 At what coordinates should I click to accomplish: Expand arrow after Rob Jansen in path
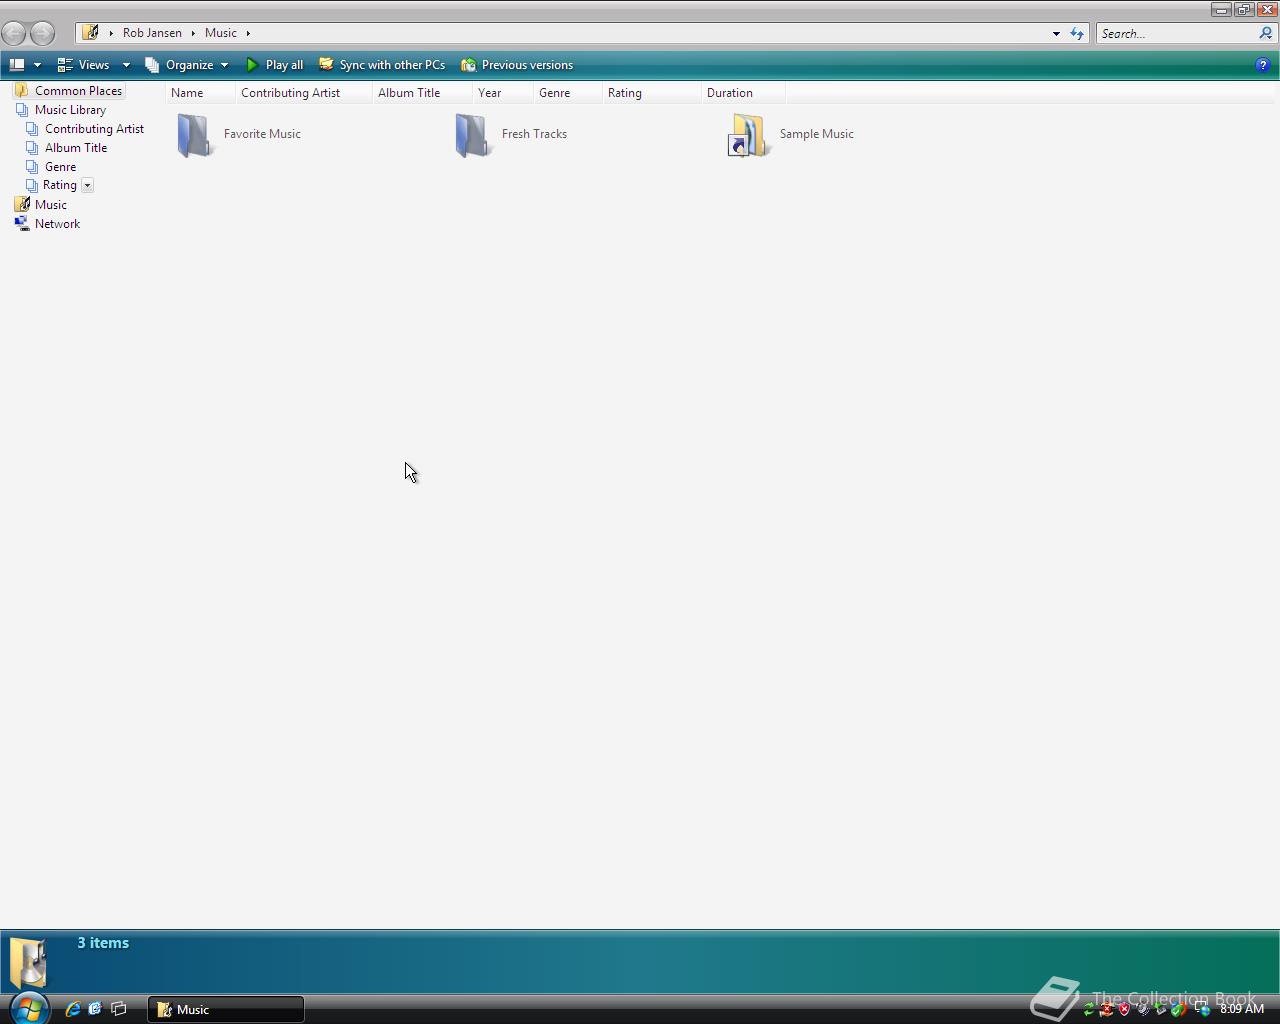(x=193, y=33)
